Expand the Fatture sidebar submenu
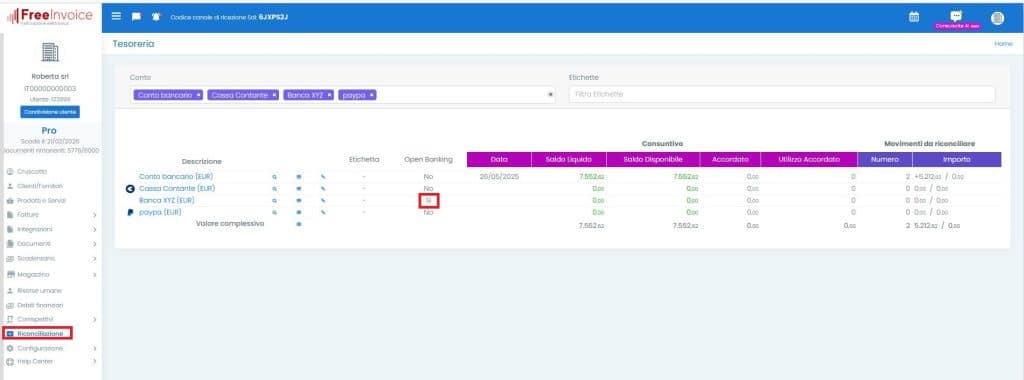This screenshot has width=1024, height=380. [x=95, y=215]
